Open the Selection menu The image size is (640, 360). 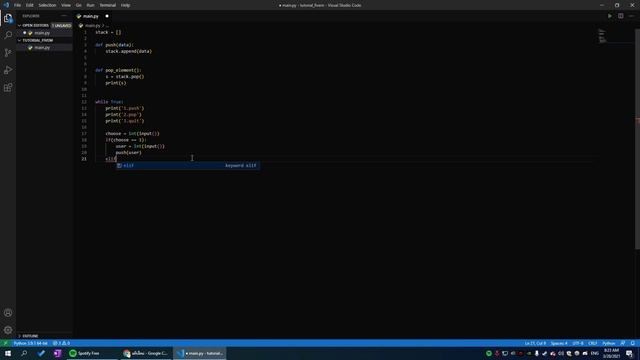tap(47, 5)
